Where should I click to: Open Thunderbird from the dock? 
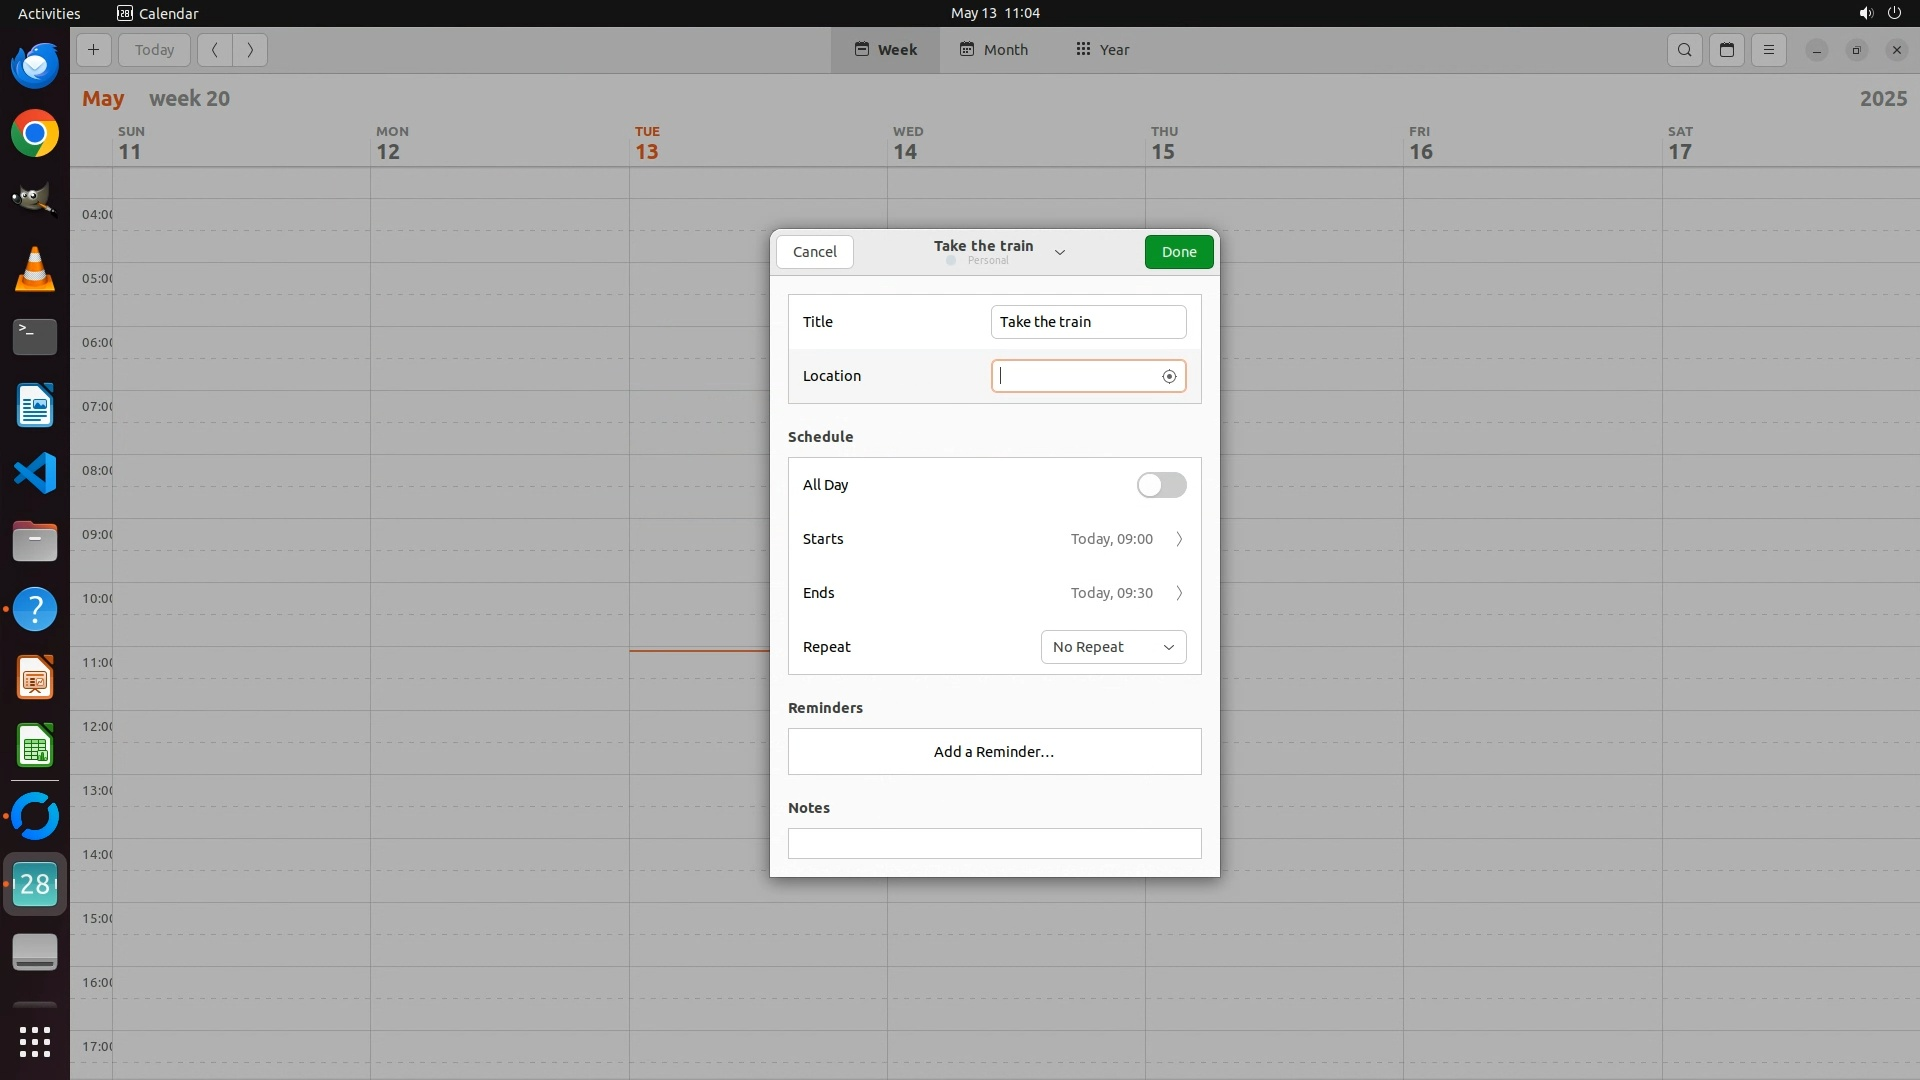pos(35,66)
